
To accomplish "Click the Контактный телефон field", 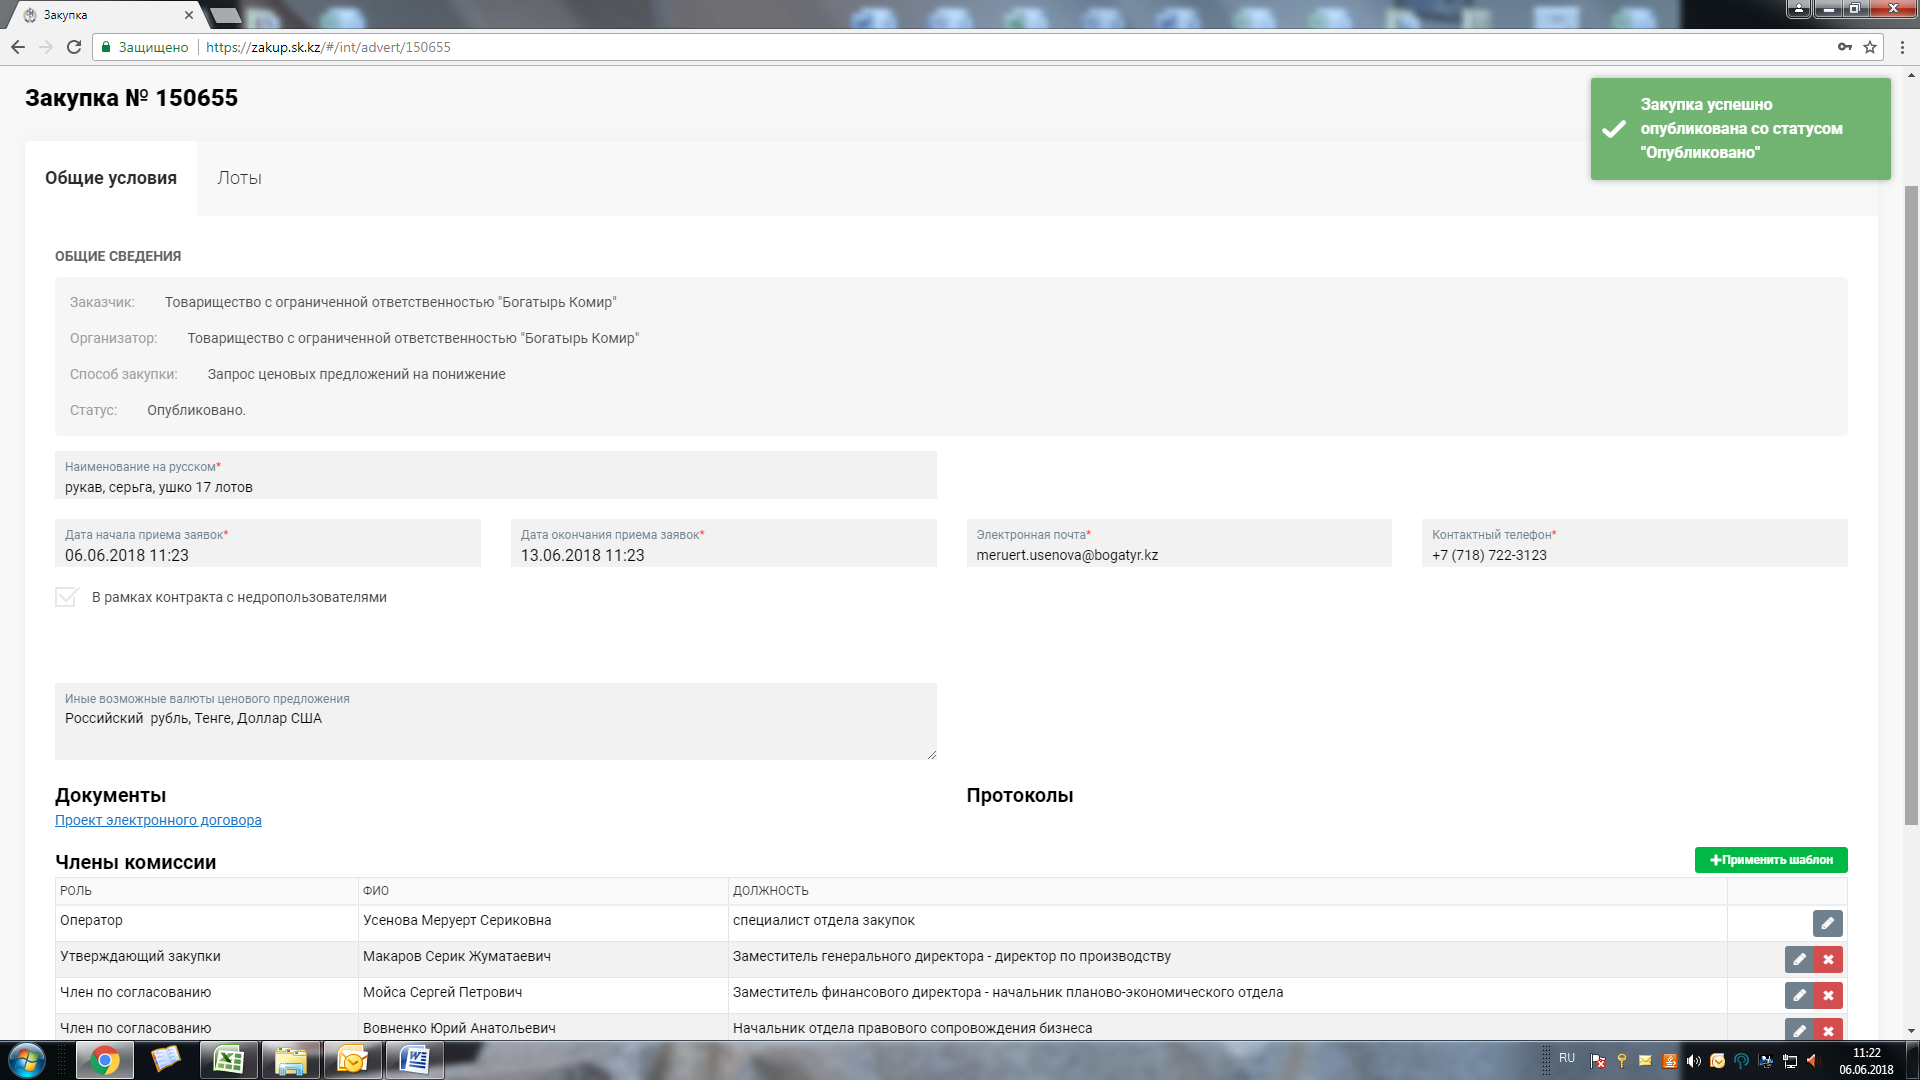I will click(x=1634, y=543).
